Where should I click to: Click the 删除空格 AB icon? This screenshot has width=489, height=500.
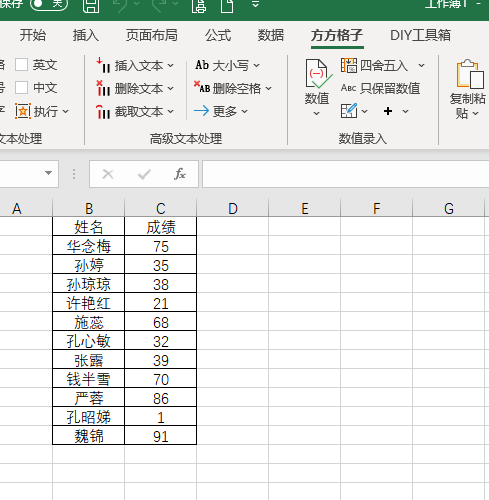pyautogui.click(x=202, y=87)
